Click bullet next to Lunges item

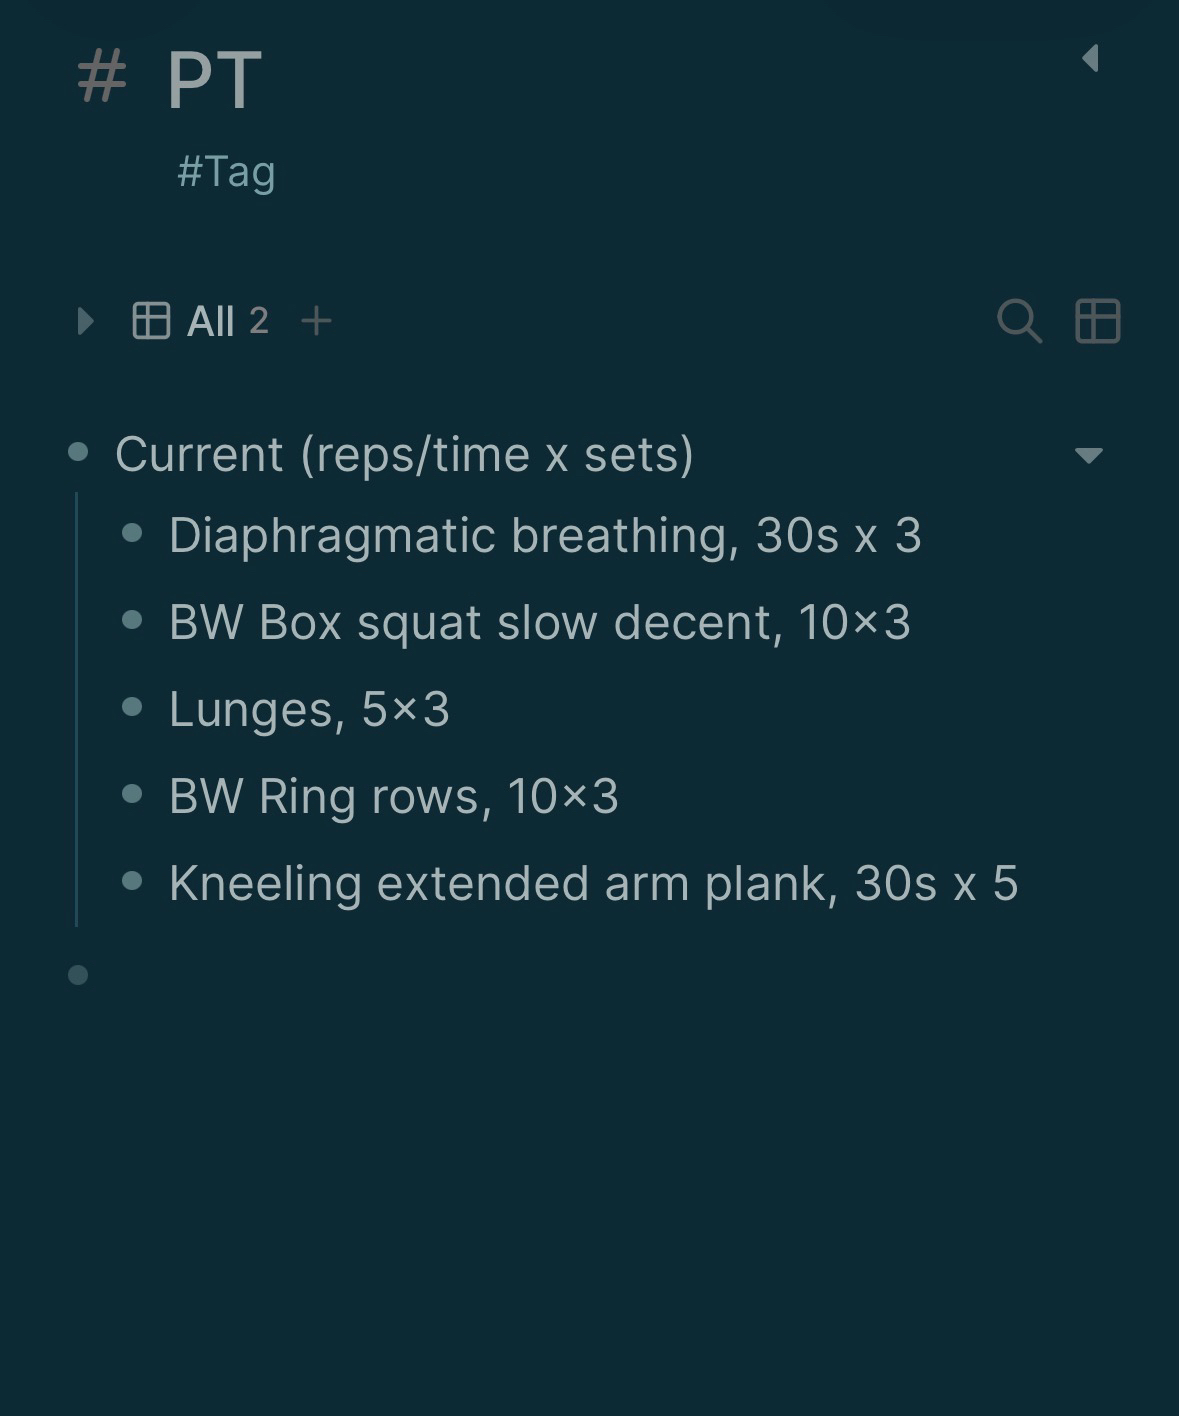pyautogui.click(x=132, y=708)
